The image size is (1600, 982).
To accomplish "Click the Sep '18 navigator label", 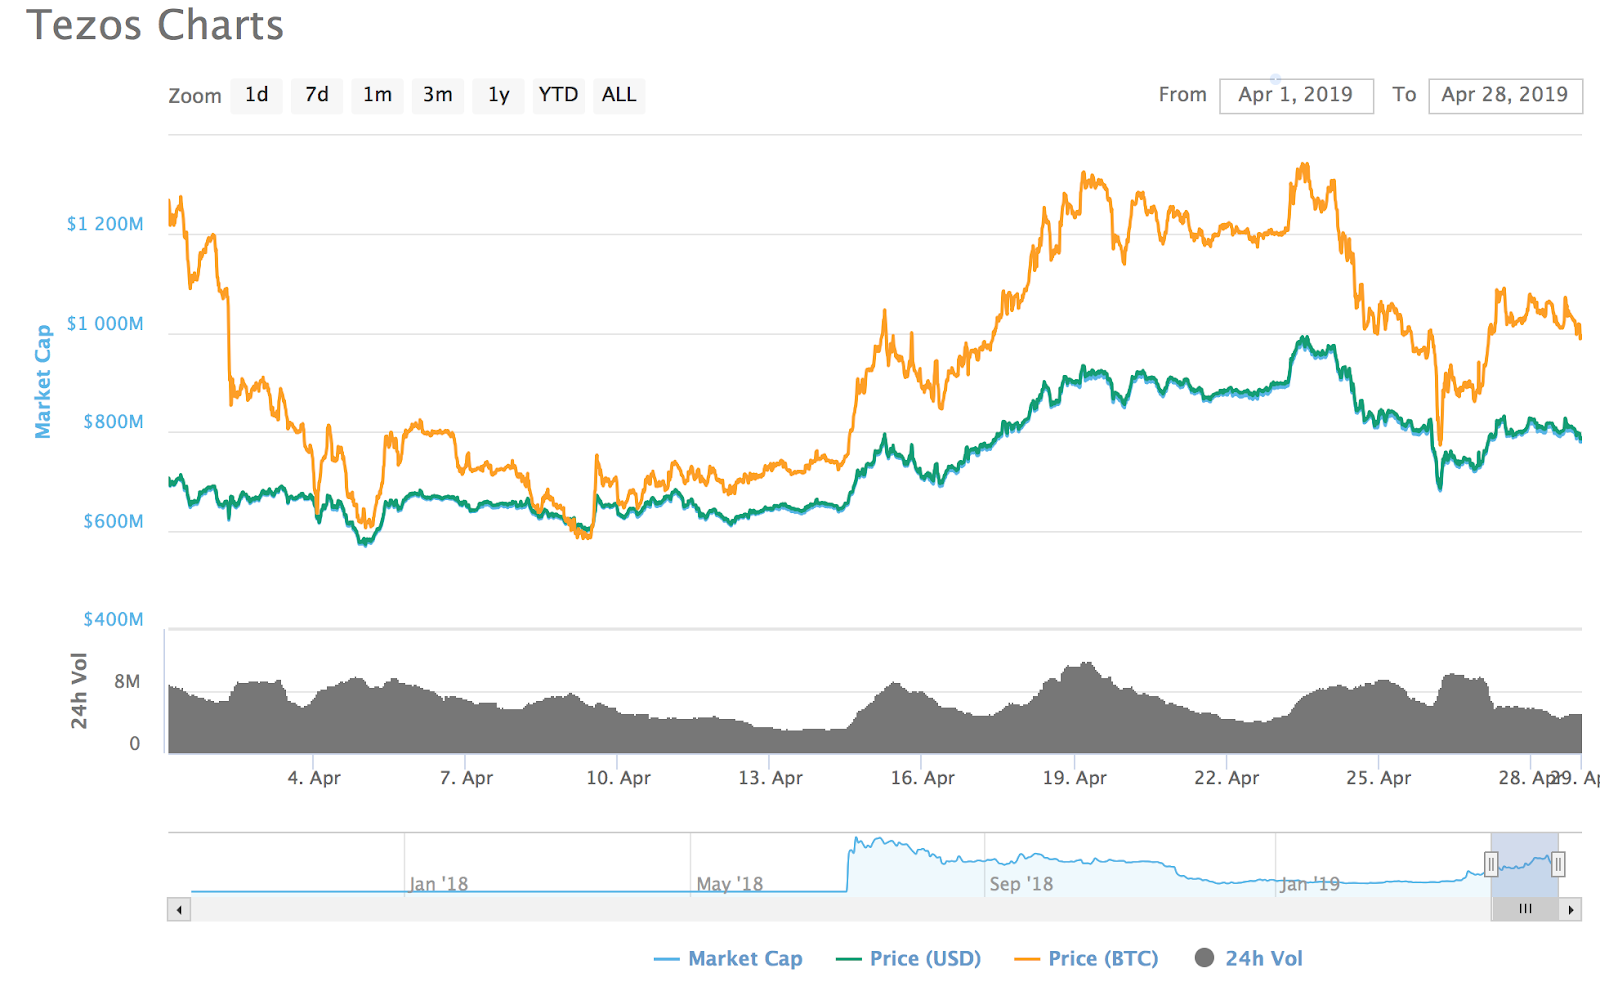I will coord(1021,884).
